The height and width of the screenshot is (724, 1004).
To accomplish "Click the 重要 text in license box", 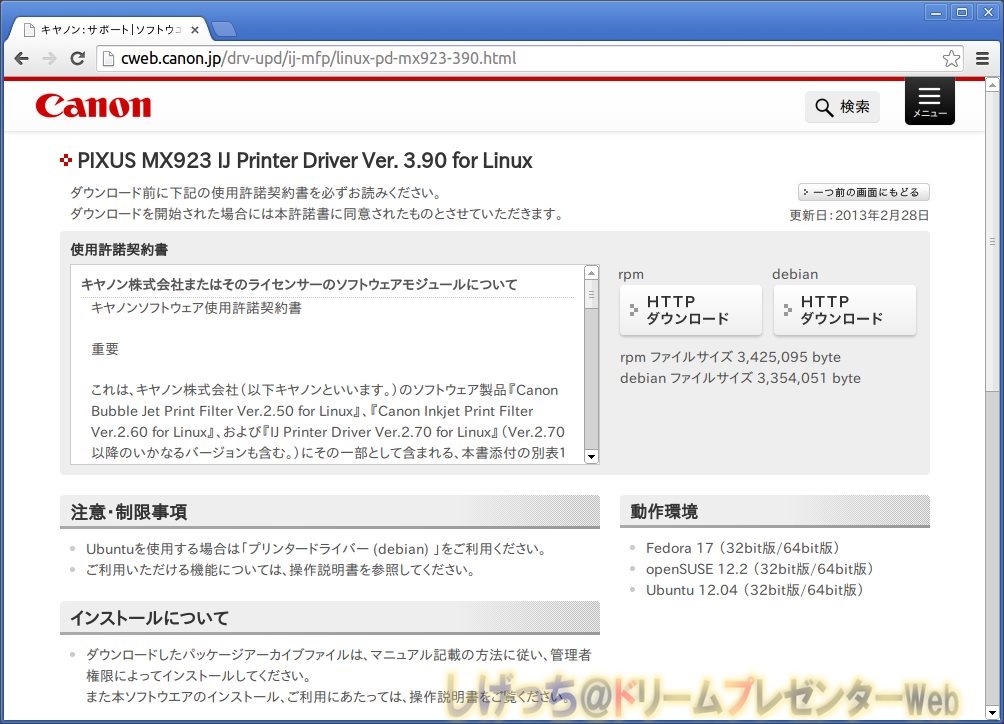I will coord(105,349).
